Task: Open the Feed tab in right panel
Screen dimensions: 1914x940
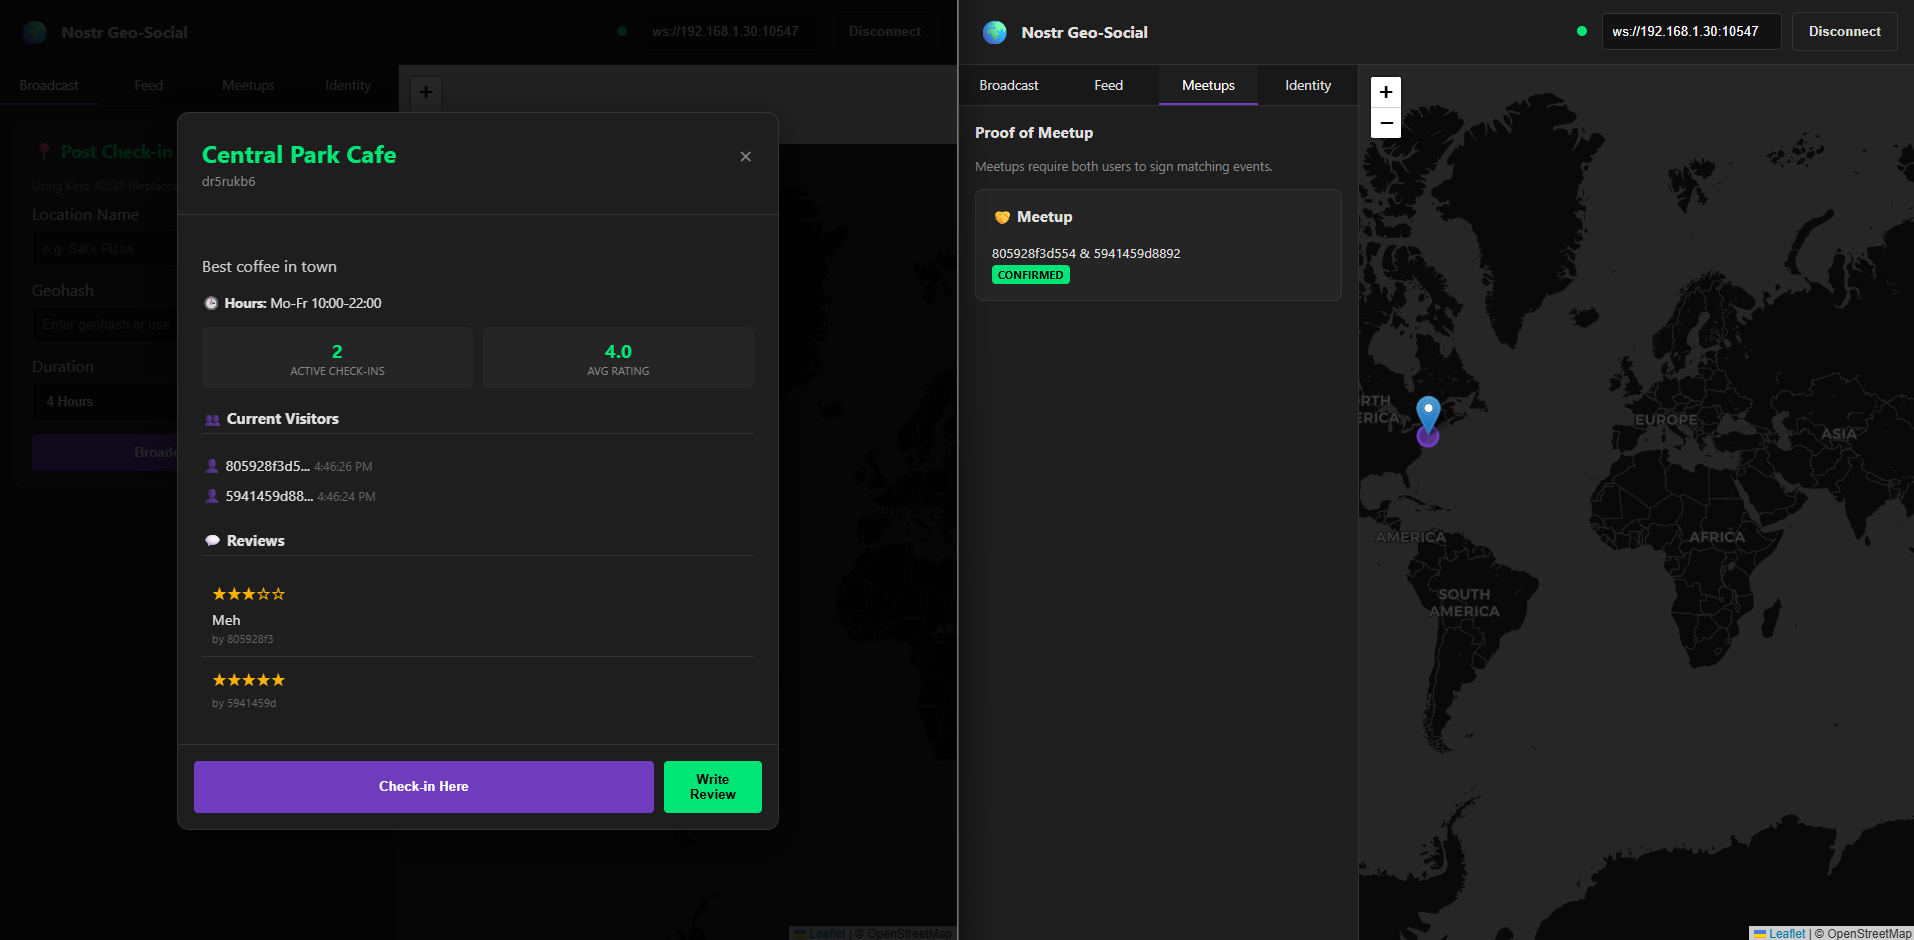Action: click(1108, 86)
